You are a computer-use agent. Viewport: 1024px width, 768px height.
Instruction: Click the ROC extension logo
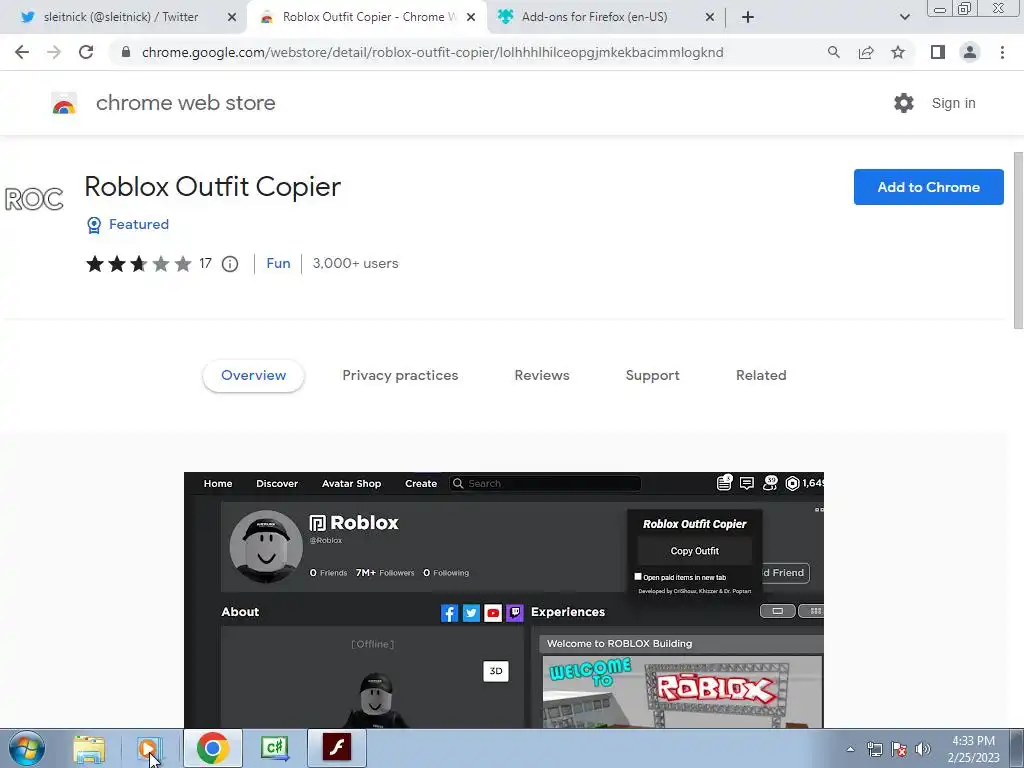(x=34, y=199)
